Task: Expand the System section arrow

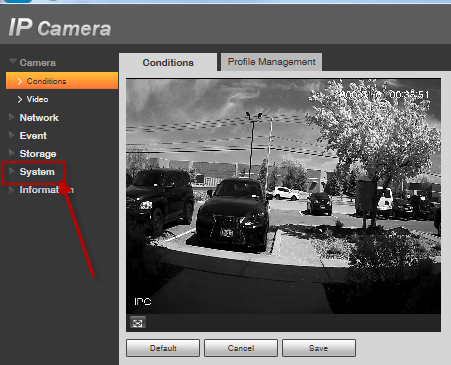Action: pyautogui.click(x=12, y=171)
